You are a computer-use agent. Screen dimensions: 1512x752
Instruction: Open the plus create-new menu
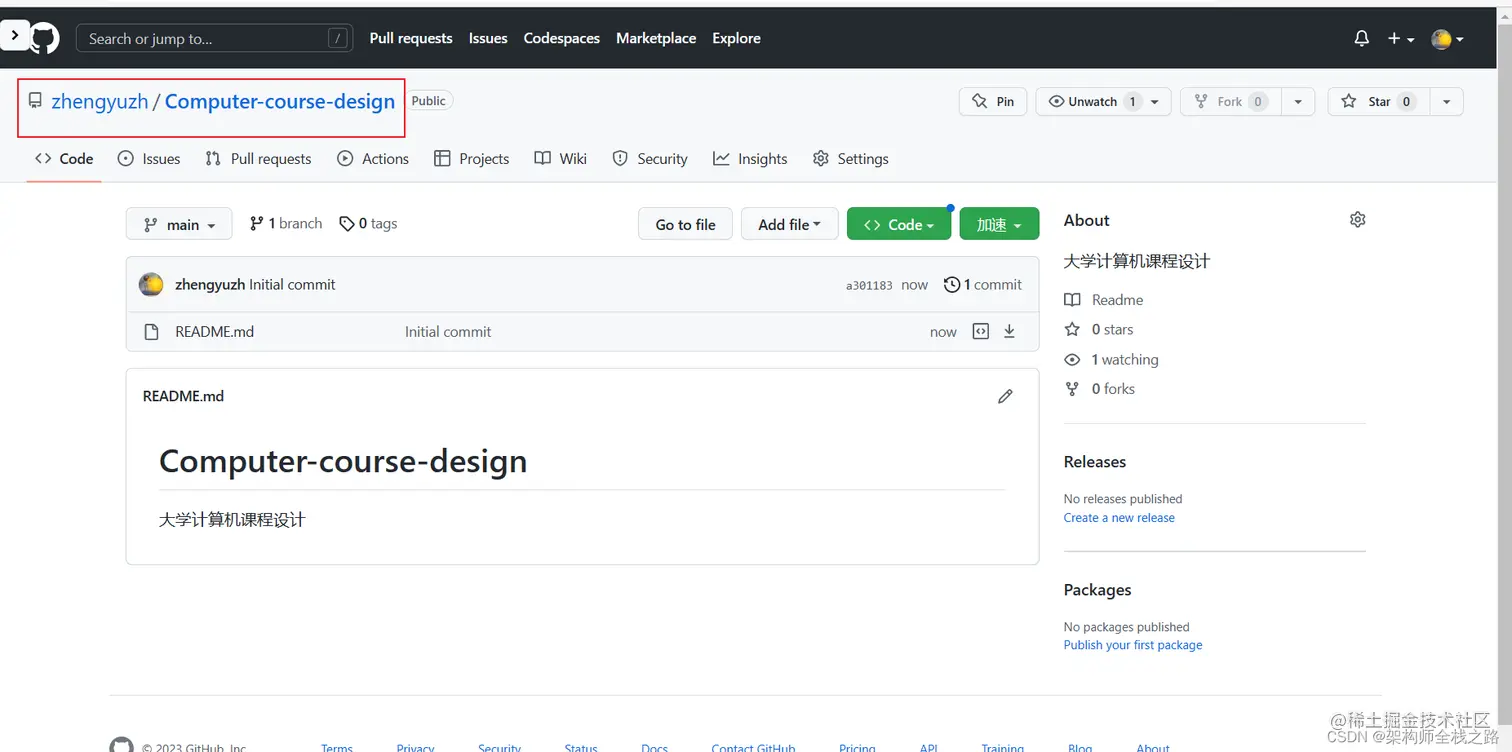click(x=1401, y=38)
